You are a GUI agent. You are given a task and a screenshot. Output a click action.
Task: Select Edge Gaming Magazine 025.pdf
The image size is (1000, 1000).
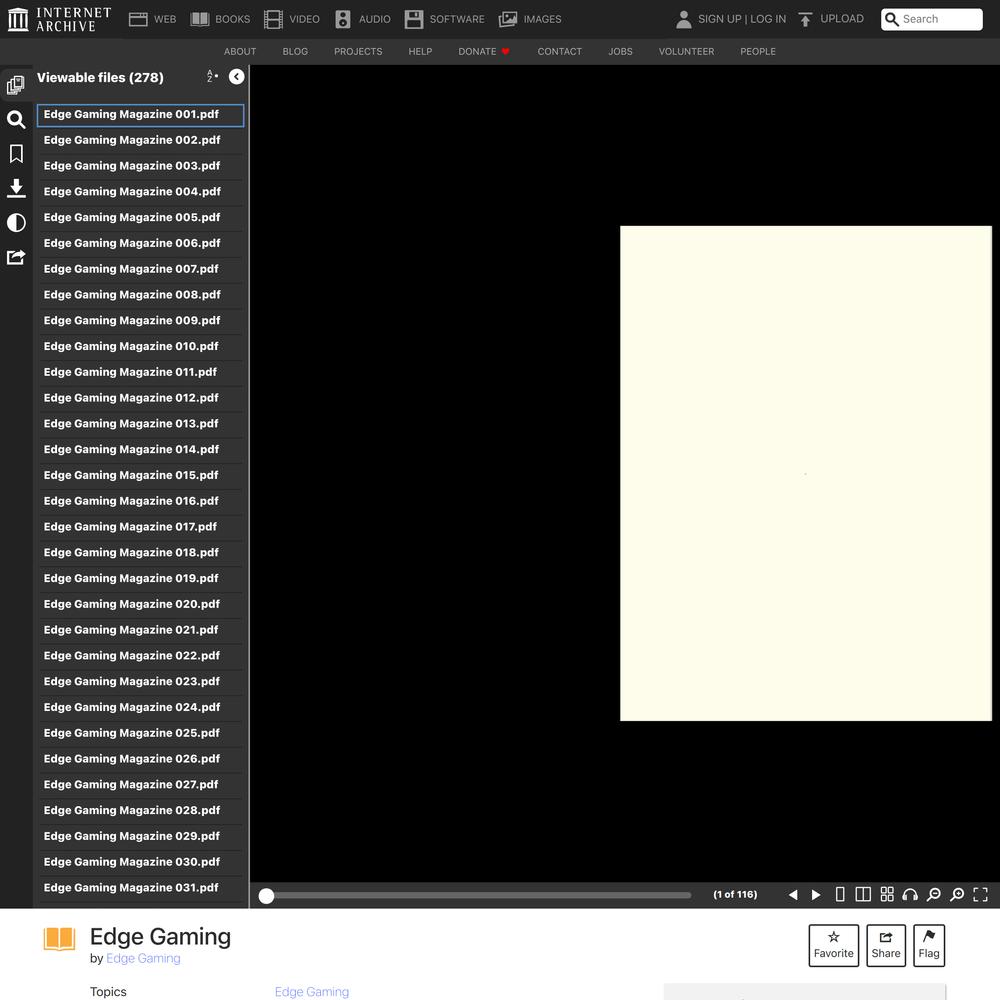pos(140,733)
